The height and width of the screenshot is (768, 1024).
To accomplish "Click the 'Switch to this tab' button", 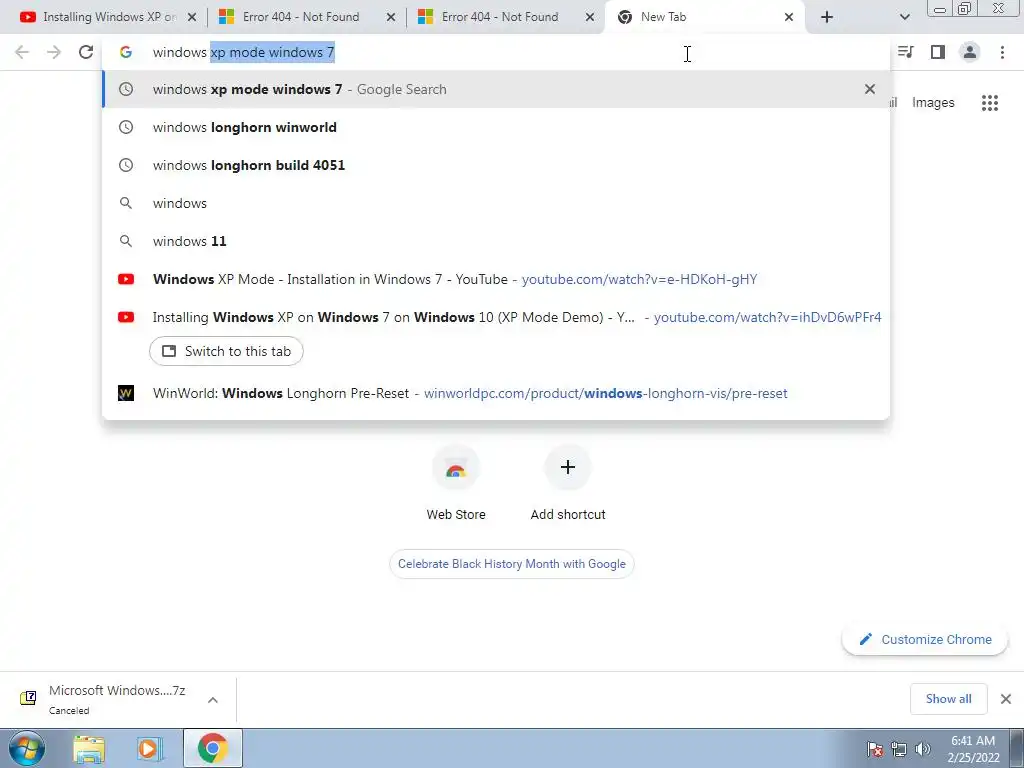I will pos(226,351).
